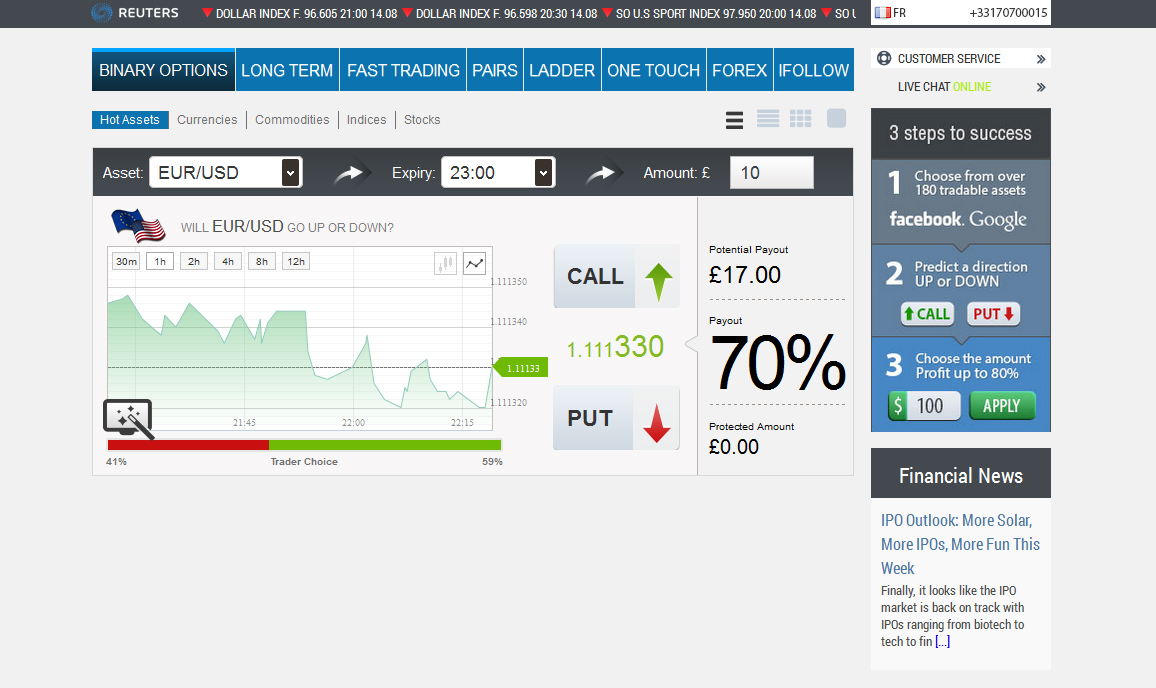Click the green CALL up arrow
The image size is (1156, 688).
[658, 282]
